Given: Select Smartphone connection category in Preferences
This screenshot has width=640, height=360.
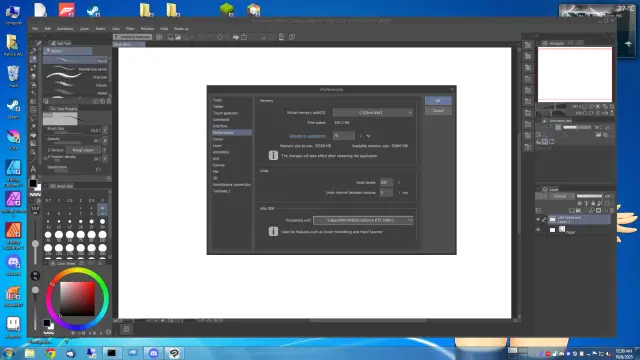Looking at the screenshot, I should click(x=231, y=184).
